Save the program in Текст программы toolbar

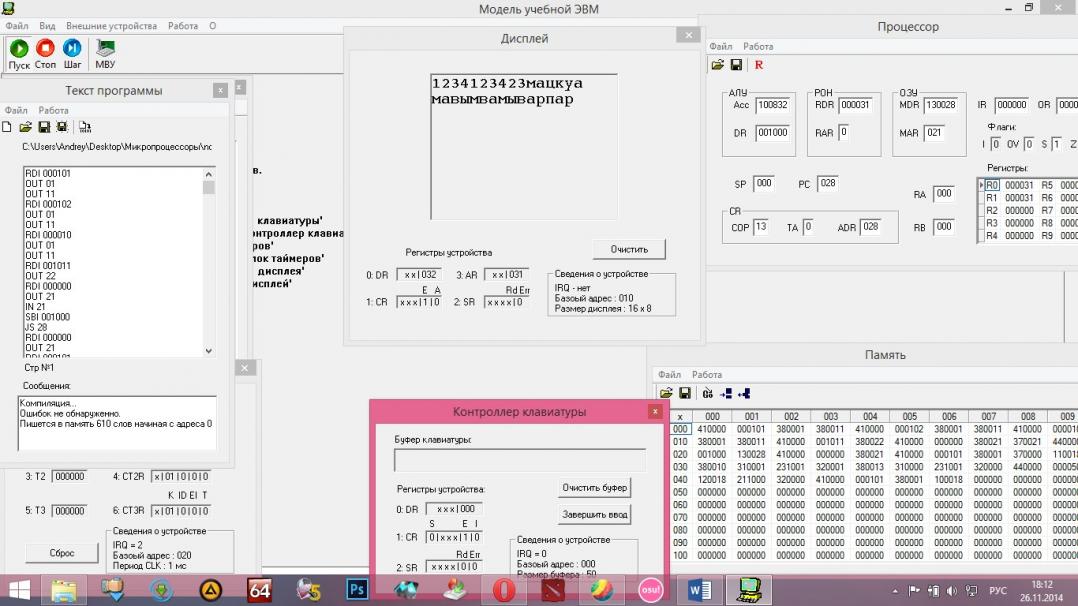click(44, 127)
